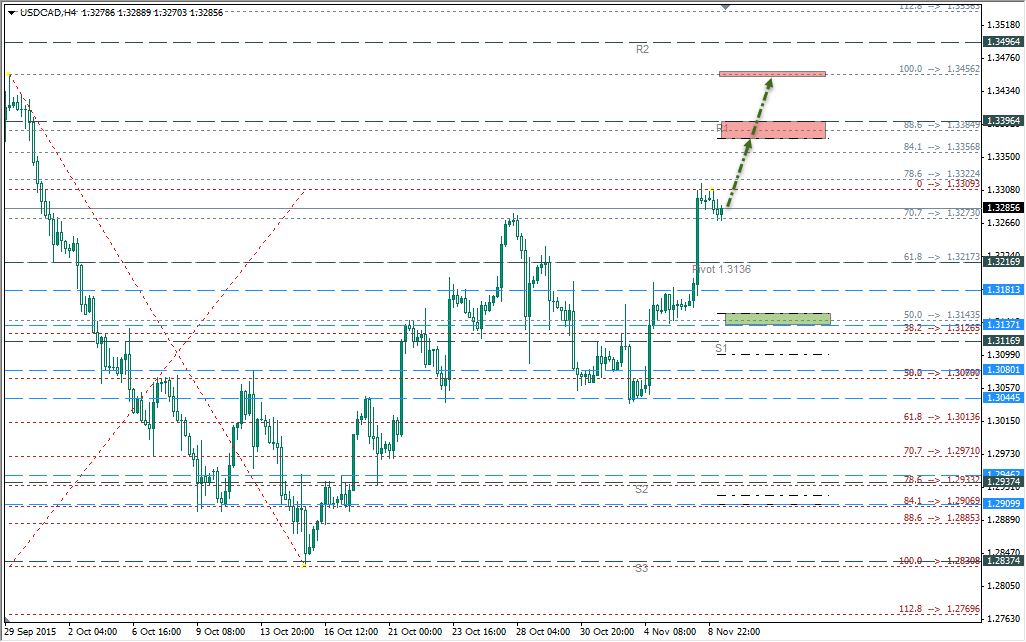Click the current price label 1.32856
Viewport: 1026px width, 642px height.
click(1003, 208)
